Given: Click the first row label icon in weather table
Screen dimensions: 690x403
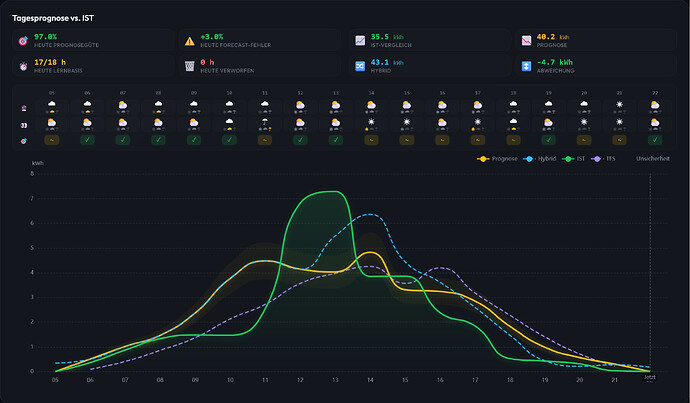Looking at the screenshot, I should point(24,108).
